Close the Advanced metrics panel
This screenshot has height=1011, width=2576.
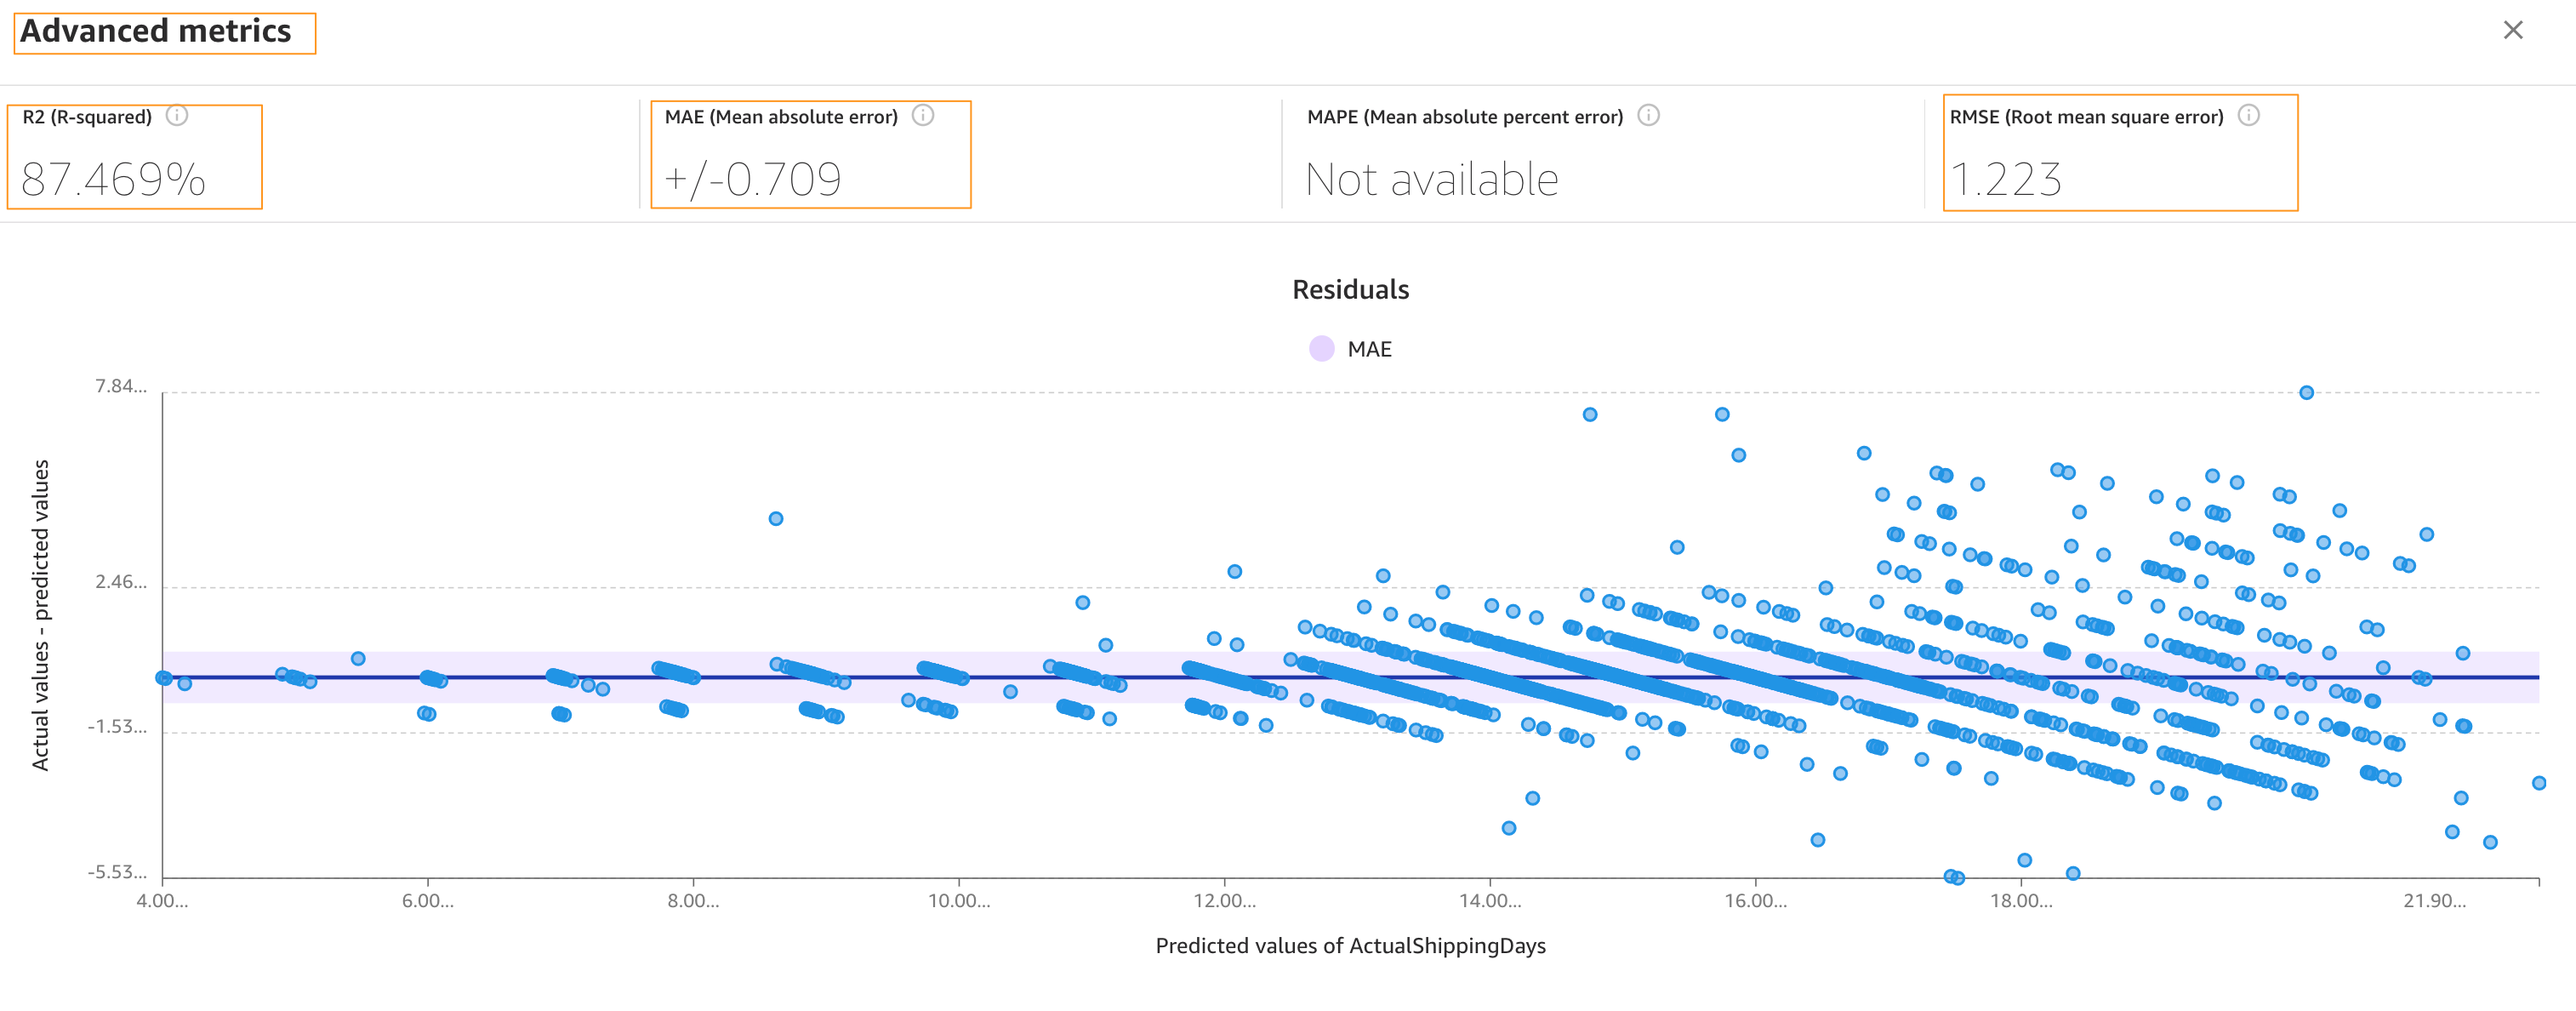point(2512,30)
